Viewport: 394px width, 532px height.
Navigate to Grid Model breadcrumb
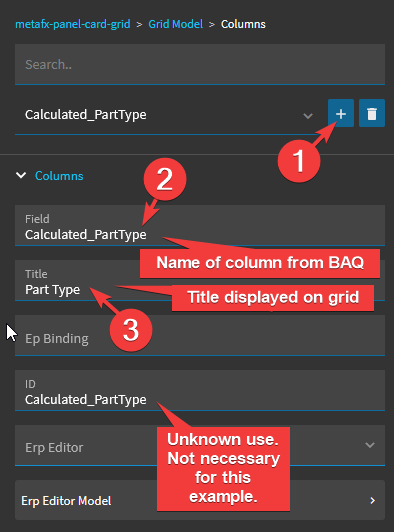175,24
